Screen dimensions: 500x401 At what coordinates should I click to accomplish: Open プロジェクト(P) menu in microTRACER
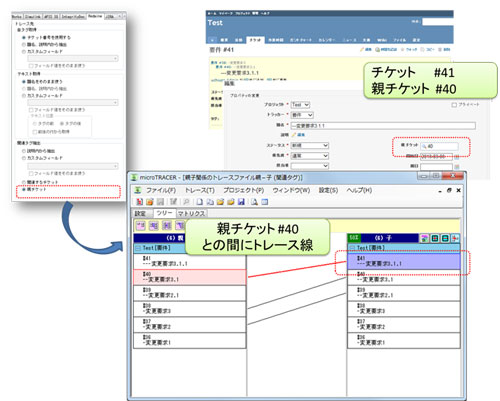244,190
